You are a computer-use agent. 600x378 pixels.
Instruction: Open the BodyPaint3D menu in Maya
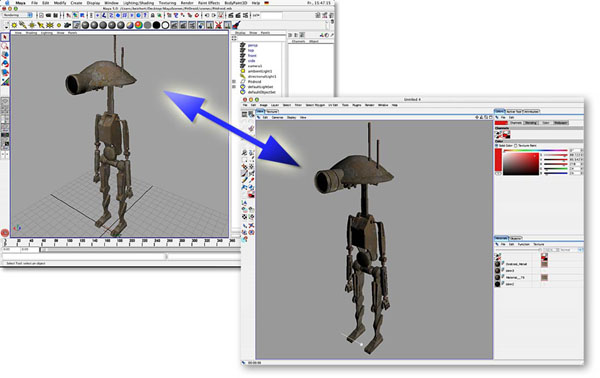pyautogui.click(x=236, y=3)
